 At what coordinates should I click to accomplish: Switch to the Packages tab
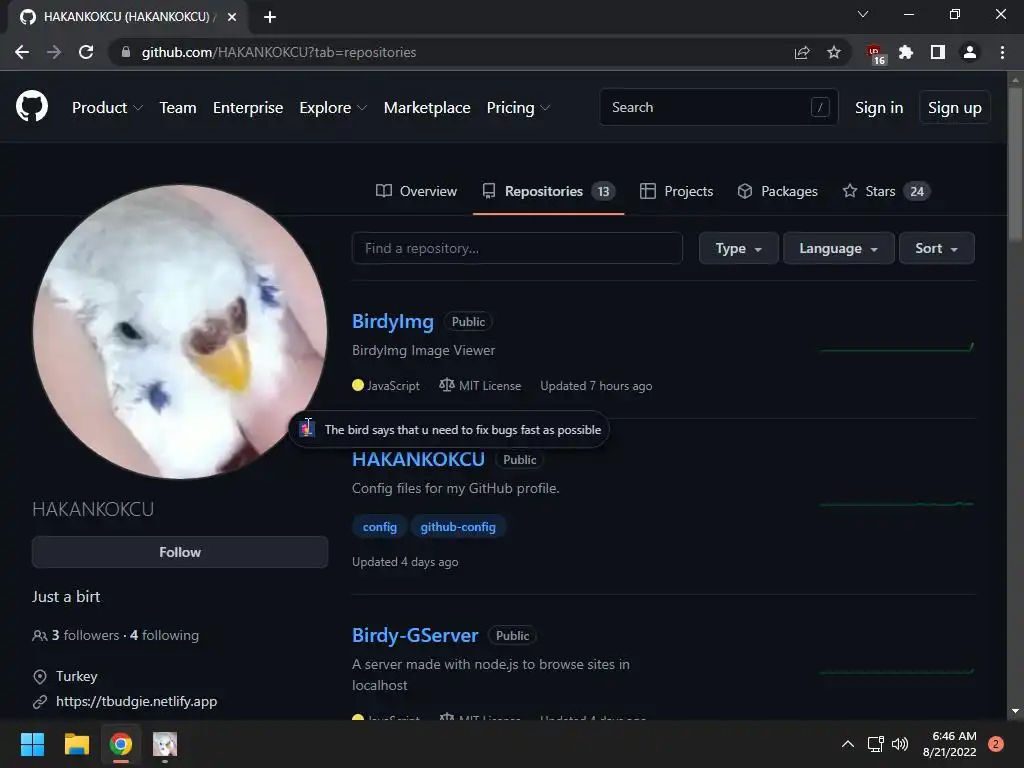pyautogui.click(x=777, y=191)
